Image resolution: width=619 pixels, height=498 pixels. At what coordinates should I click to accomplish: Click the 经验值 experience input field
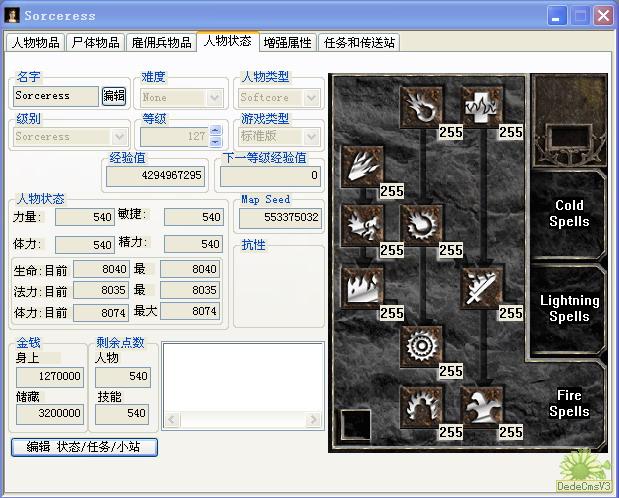tap(154, 175)
